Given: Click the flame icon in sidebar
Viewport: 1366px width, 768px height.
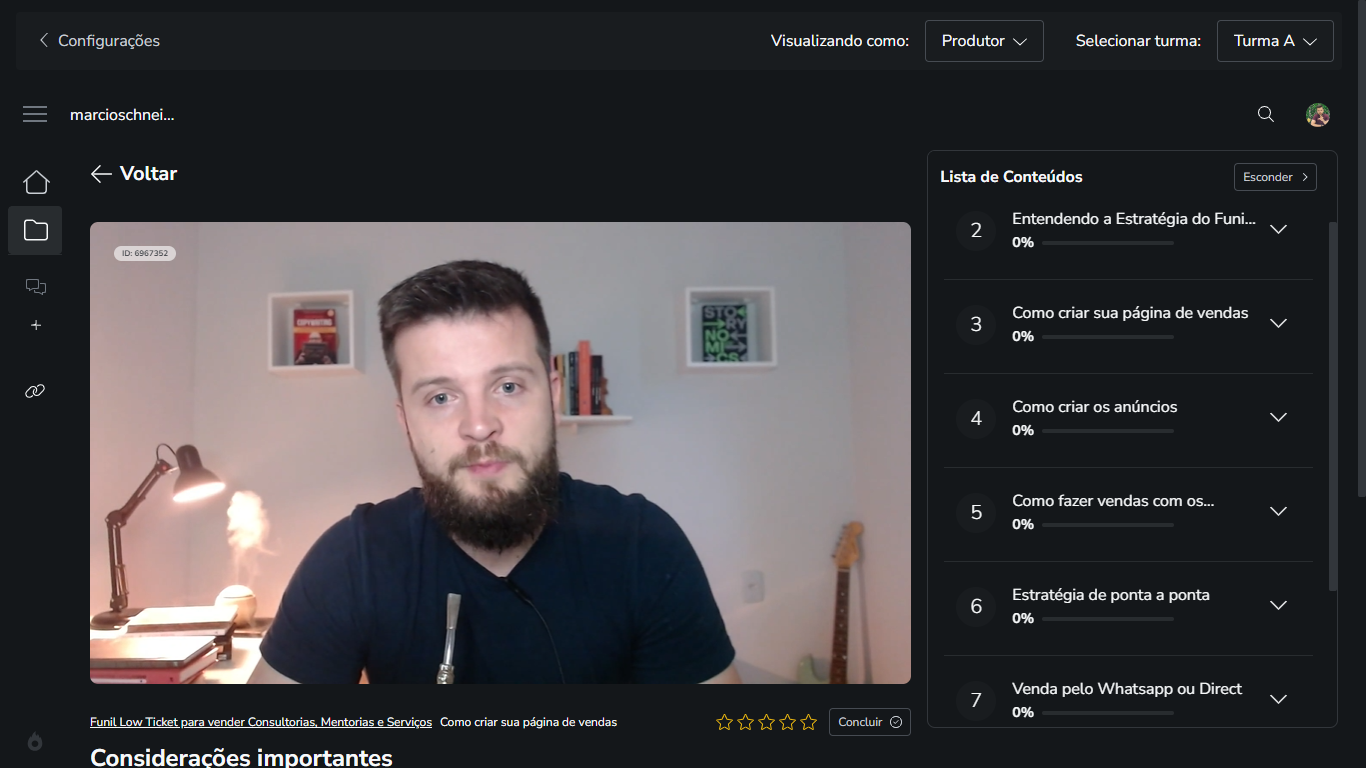Looking at the screenshot, I should (x=36, y=741).
